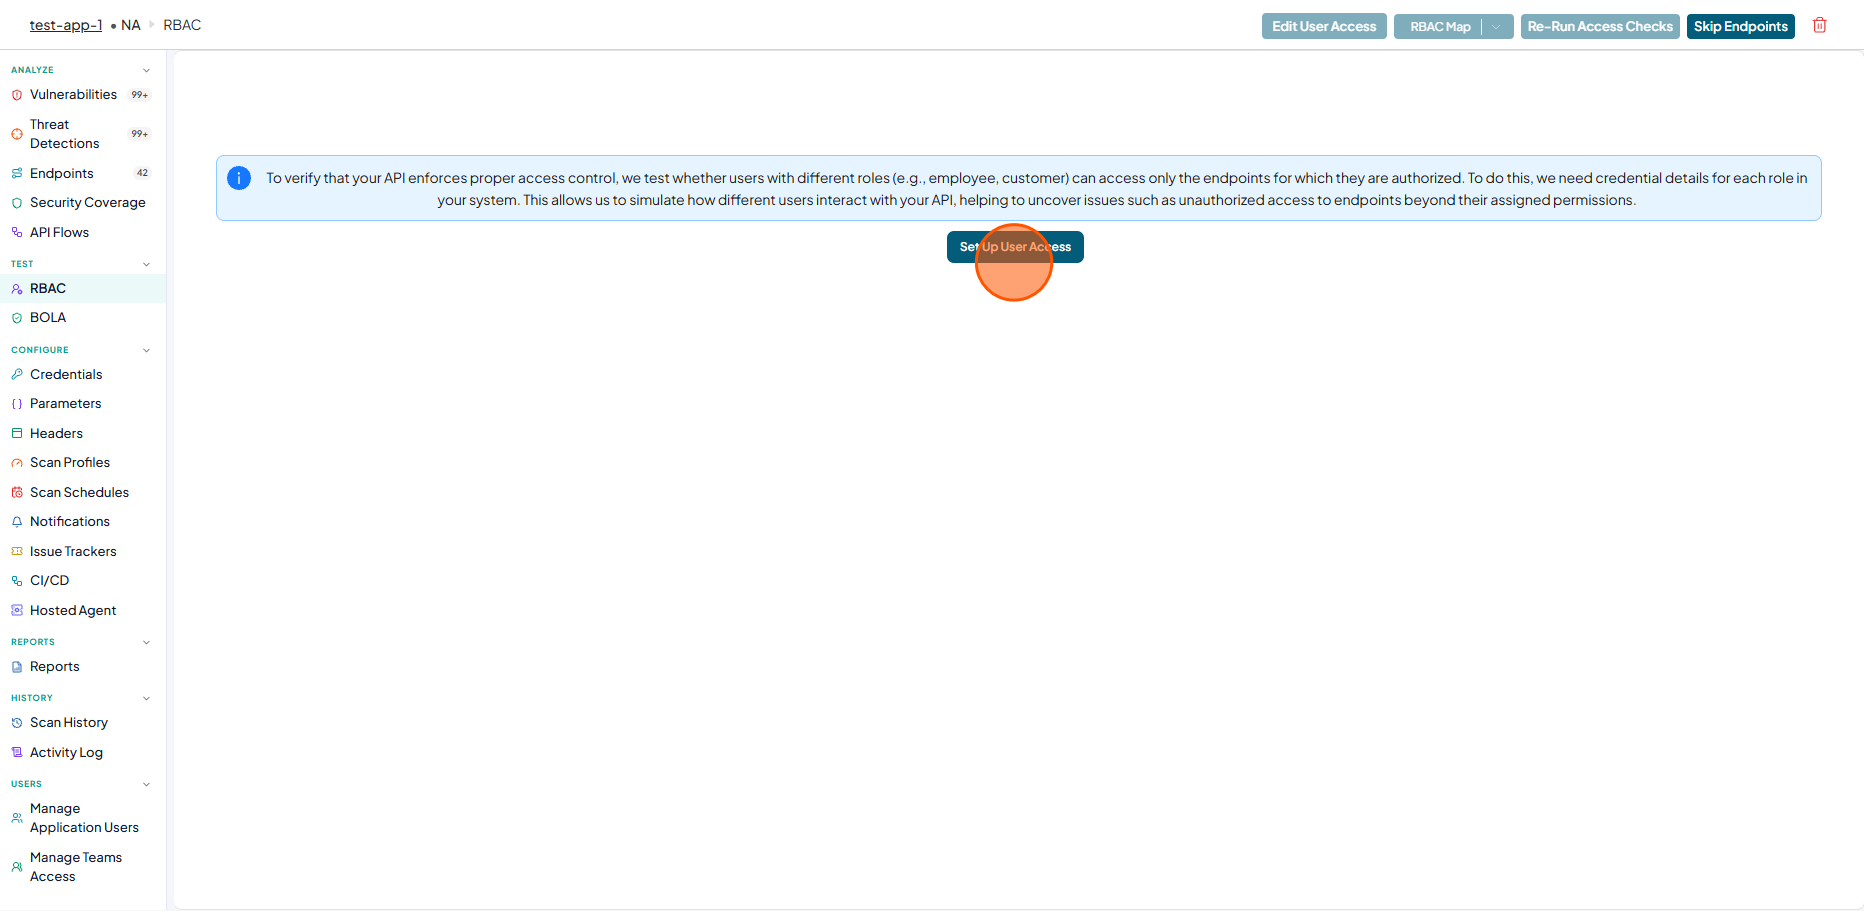Click the Edit User Access button

(1324, 27)
